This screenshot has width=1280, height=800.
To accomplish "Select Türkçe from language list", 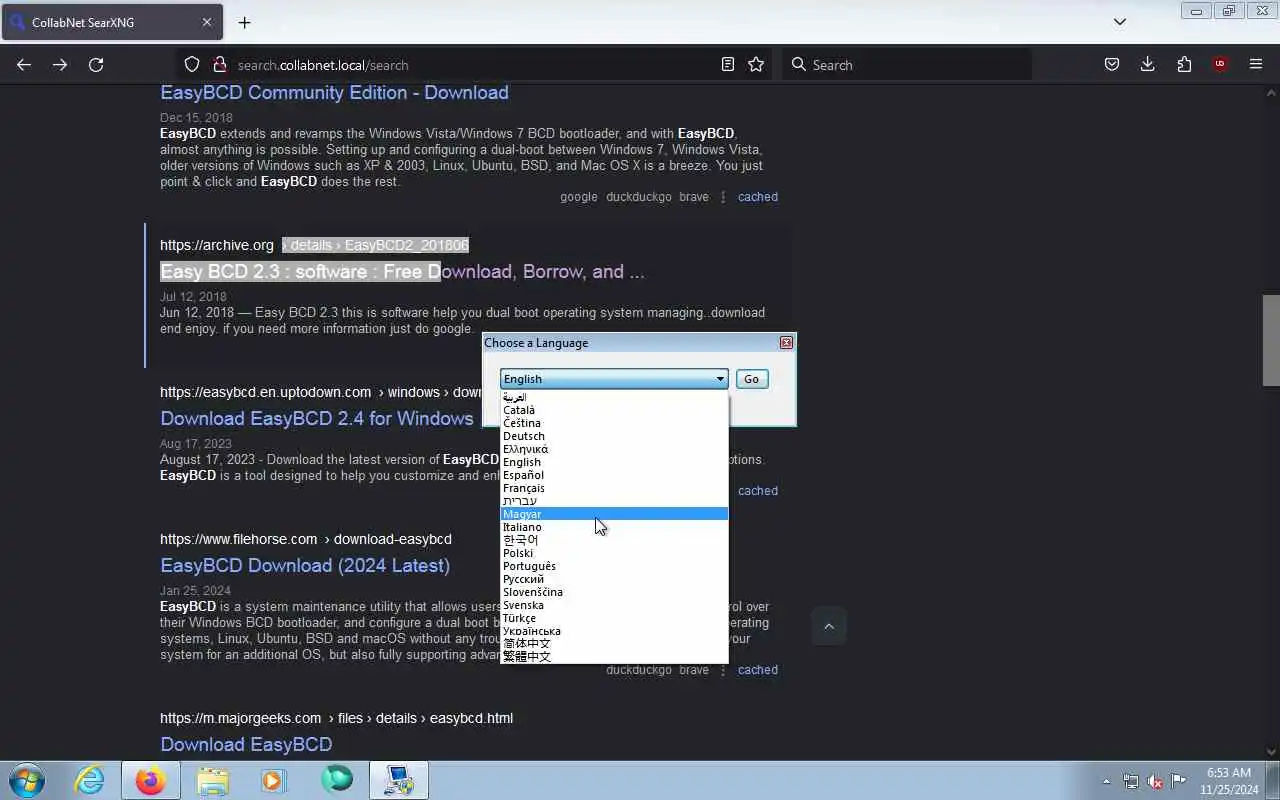I will 614,618.
